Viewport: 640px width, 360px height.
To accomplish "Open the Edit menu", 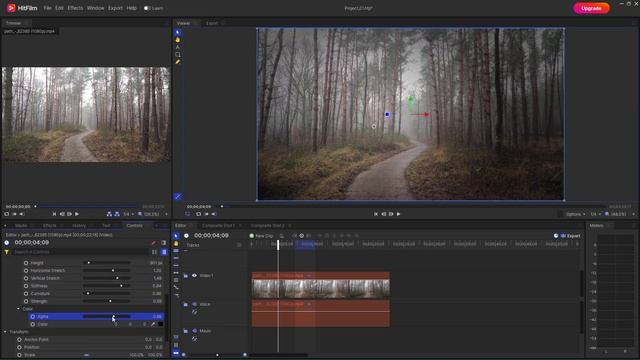I will click(x=59, y=8).
